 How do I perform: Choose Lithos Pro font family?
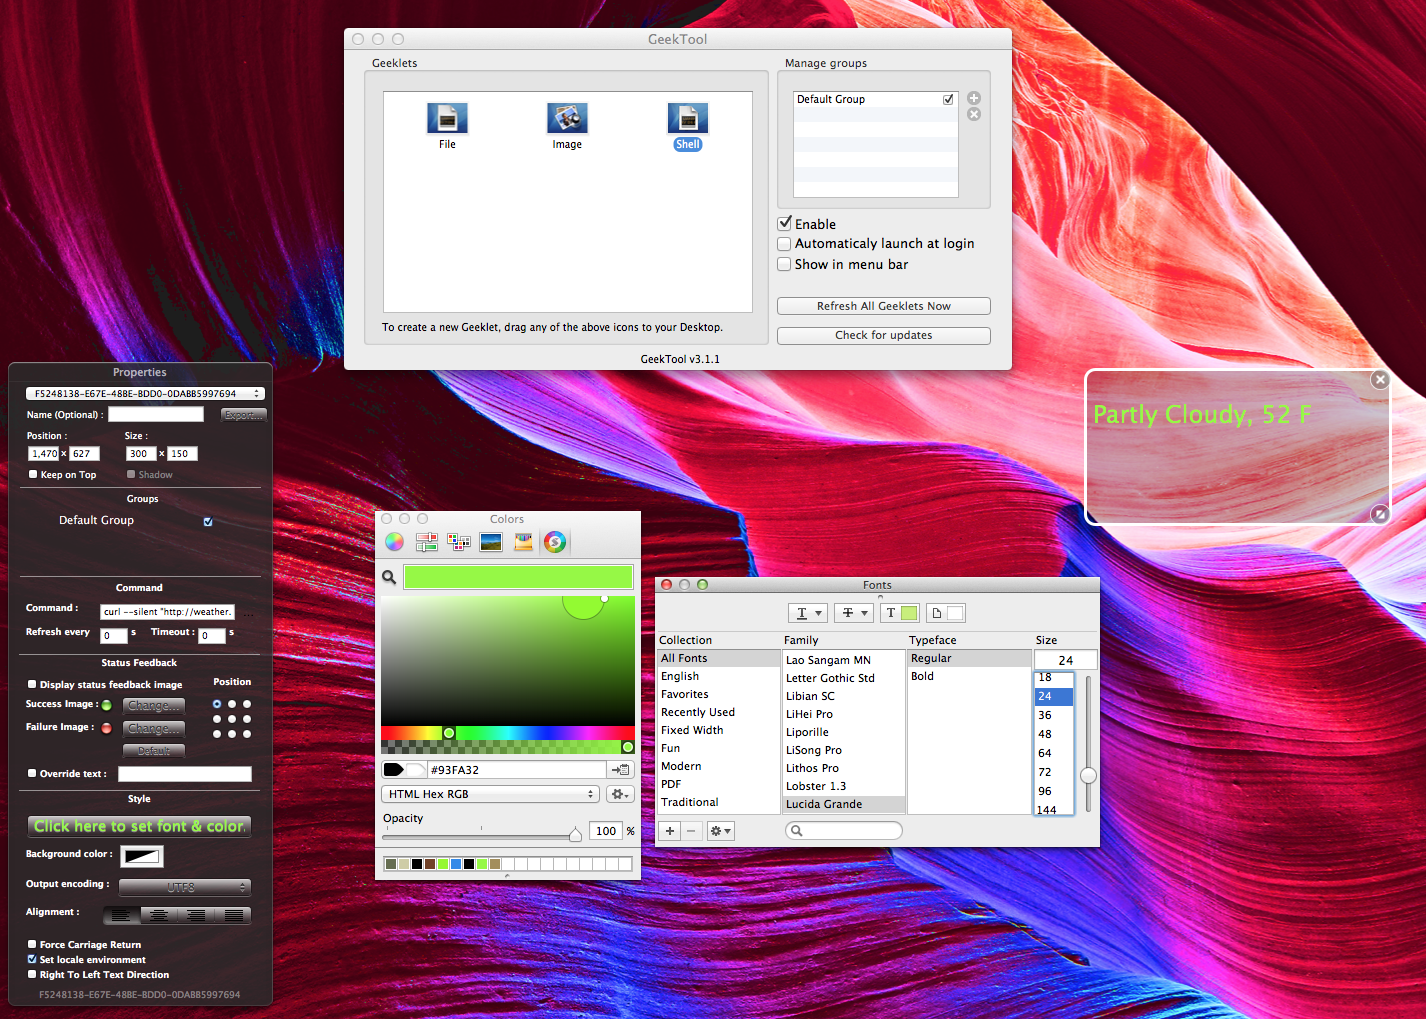pos(812,768)
